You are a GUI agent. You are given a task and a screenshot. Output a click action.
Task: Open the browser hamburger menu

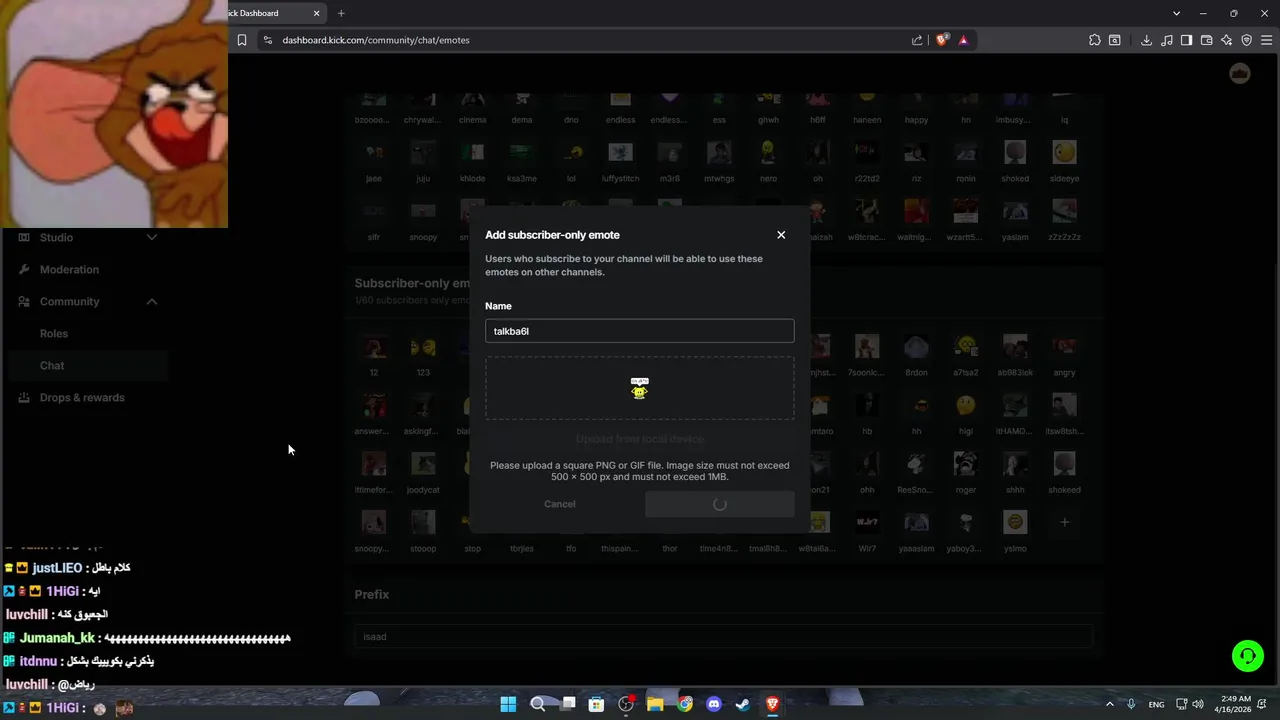click(1266, 40)
